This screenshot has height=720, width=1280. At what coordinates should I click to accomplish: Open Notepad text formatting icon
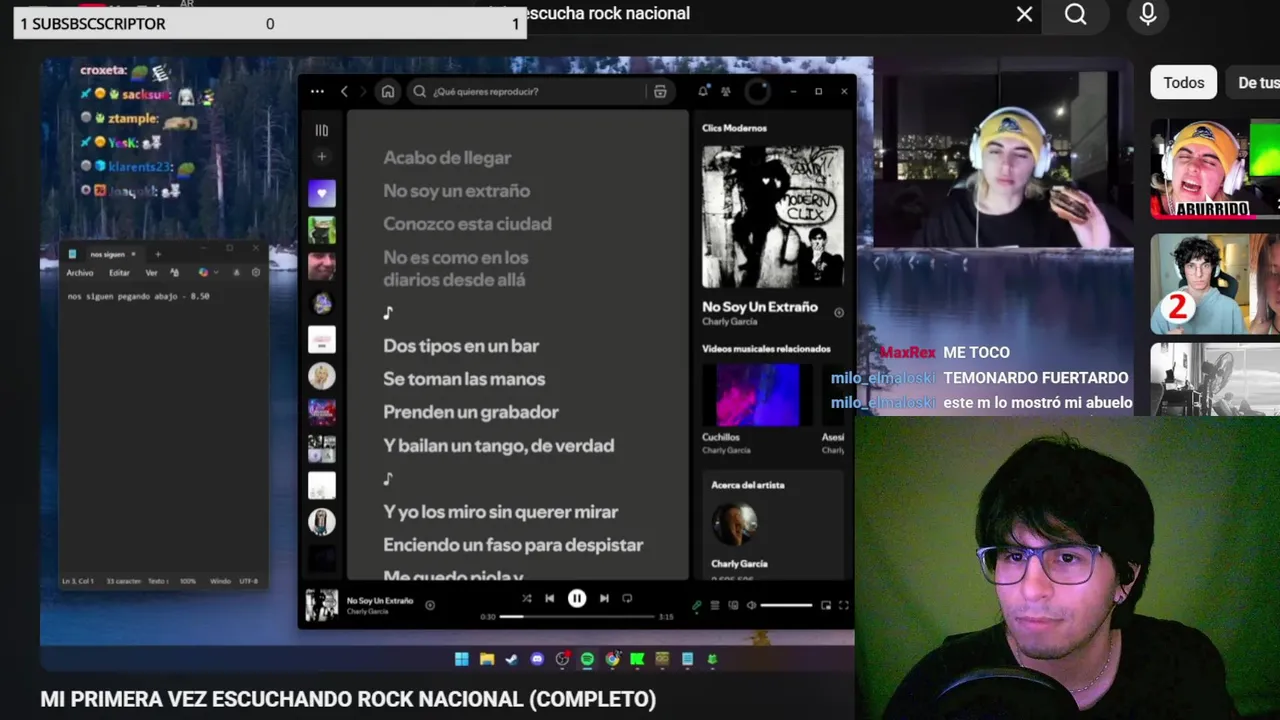coord(175,272)
